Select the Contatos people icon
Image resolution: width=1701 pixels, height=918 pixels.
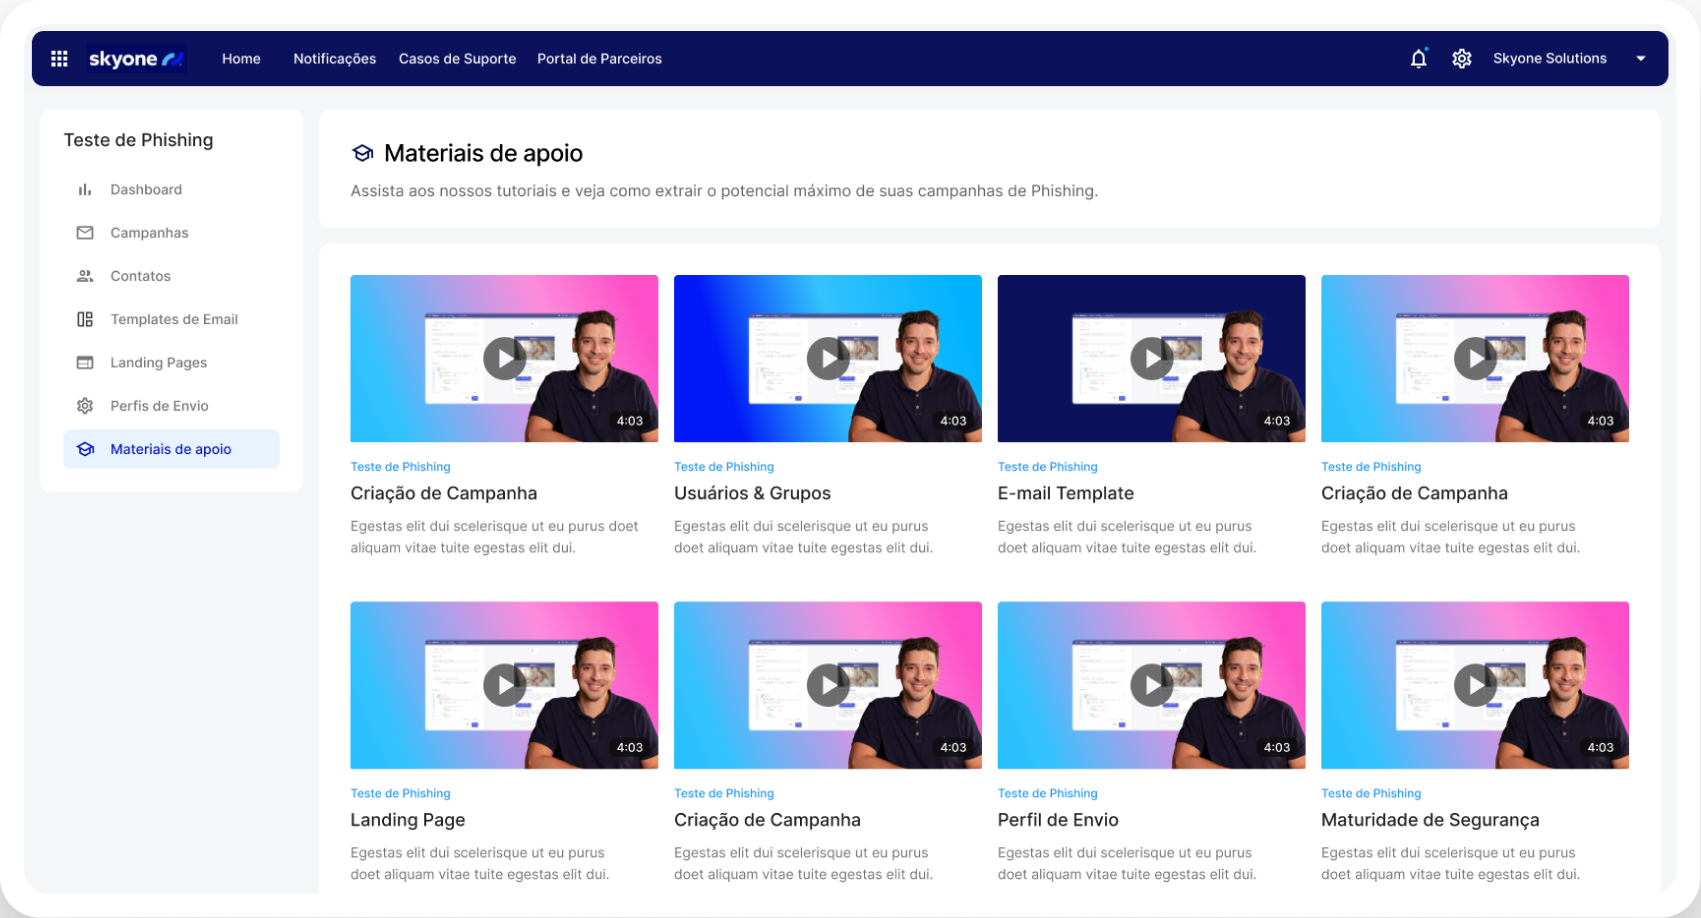(85, 275)
